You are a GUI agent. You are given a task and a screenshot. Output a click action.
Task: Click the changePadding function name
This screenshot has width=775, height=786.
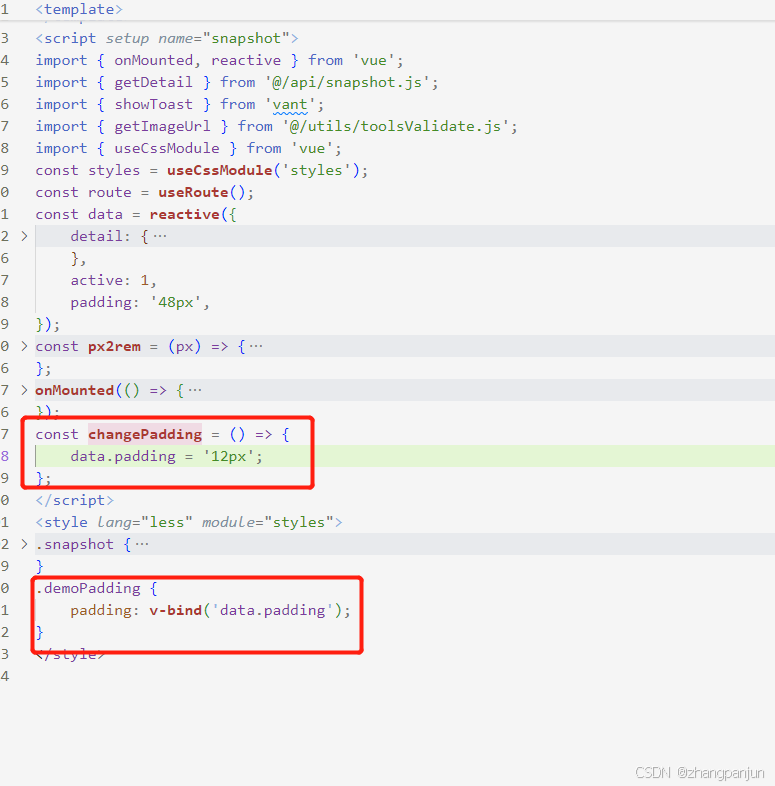coord(145,435)
